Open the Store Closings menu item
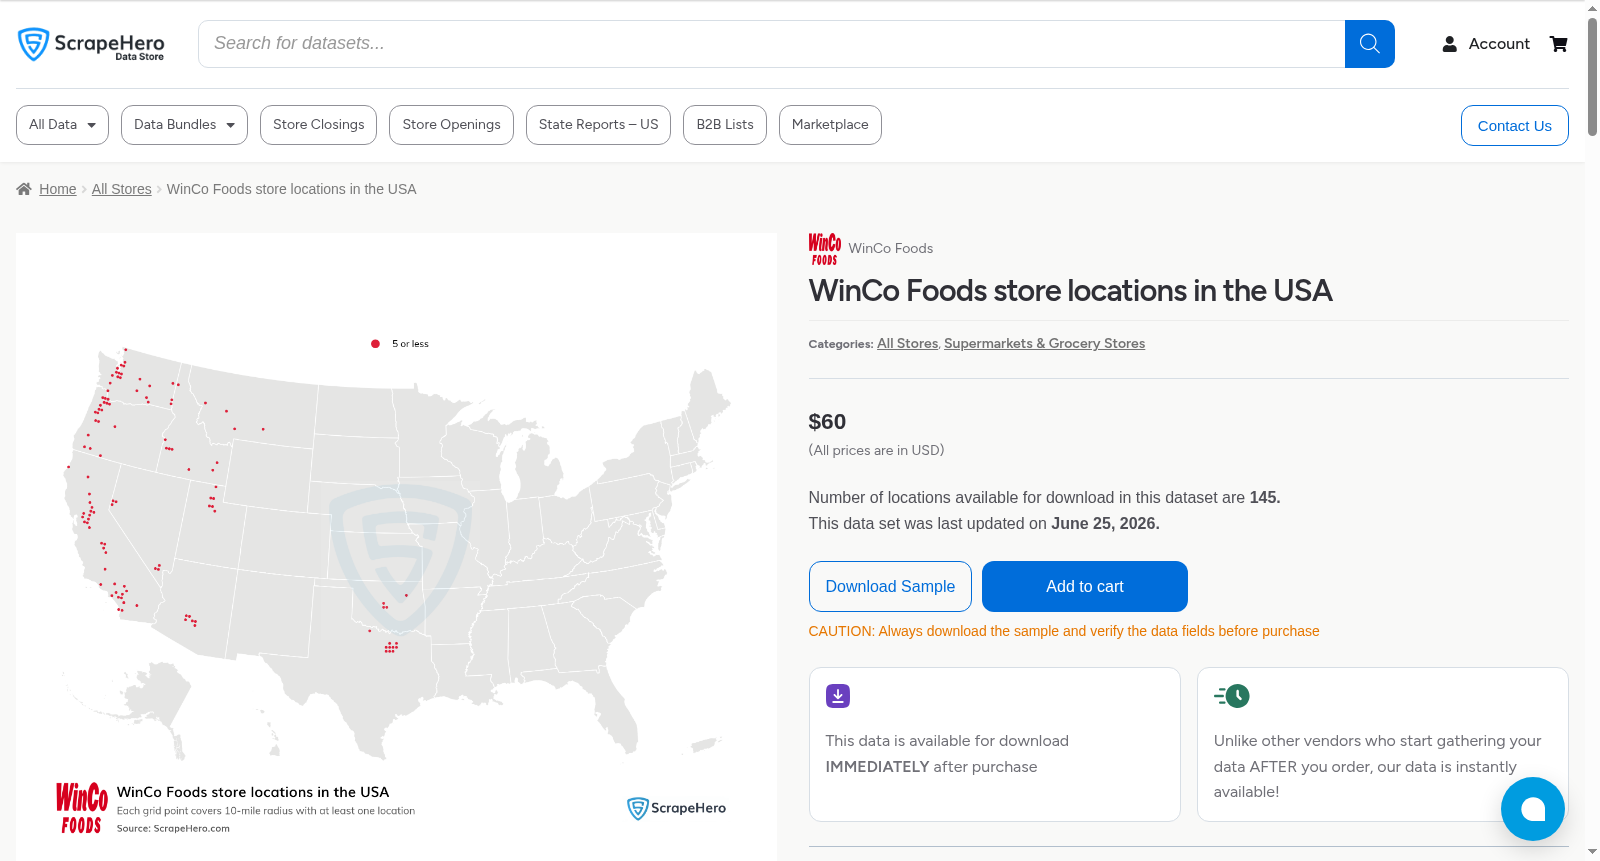The width and height of the screenshot is (1600, 861). (x=319, y=125)
